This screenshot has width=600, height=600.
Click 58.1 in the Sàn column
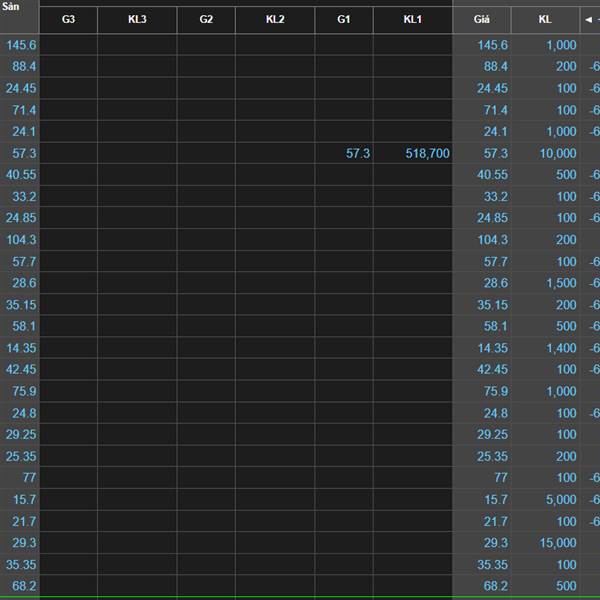point(24,326)
